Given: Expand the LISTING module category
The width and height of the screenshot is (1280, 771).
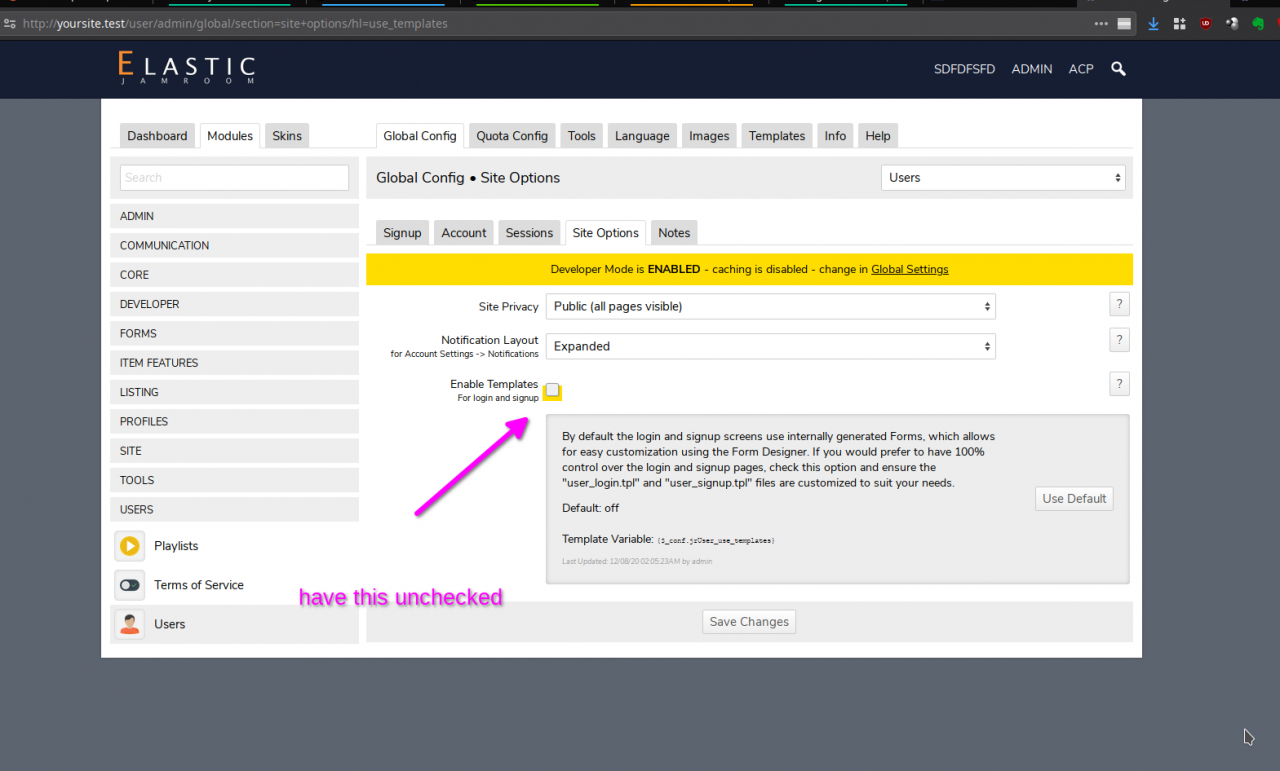Looking at the screenshot, I should (x=234, y=392).
